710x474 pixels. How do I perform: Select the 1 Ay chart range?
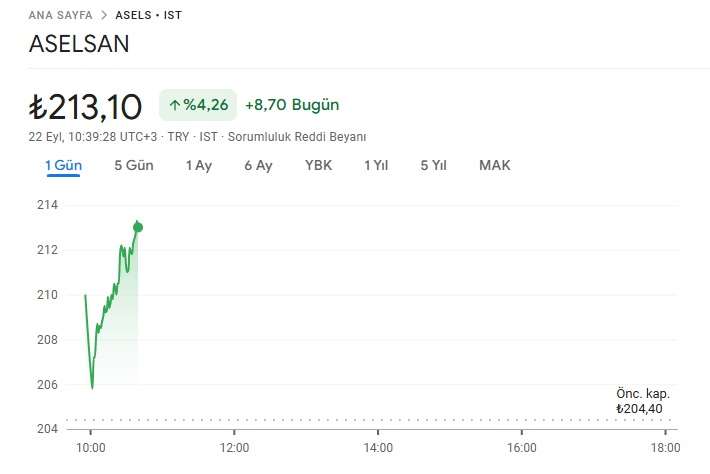coord(199,165)
